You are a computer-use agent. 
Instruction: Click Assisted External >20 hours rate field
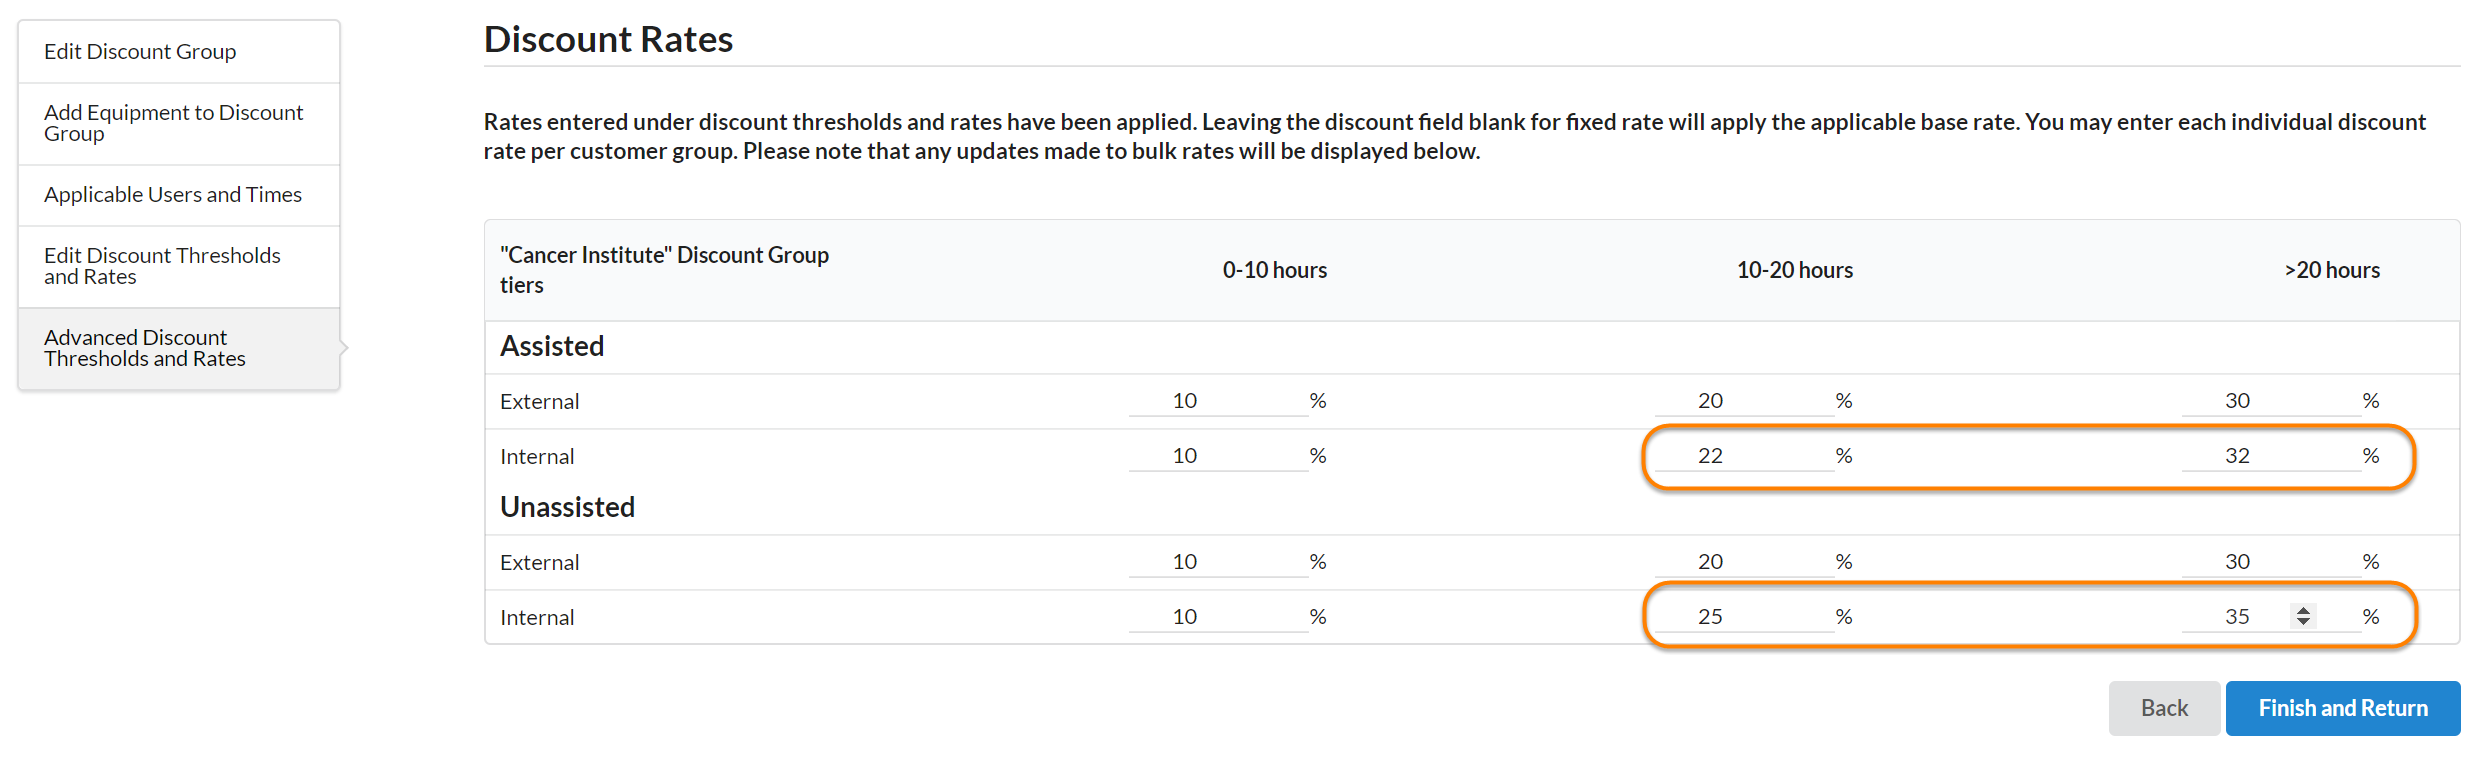tap(2269, 401)
